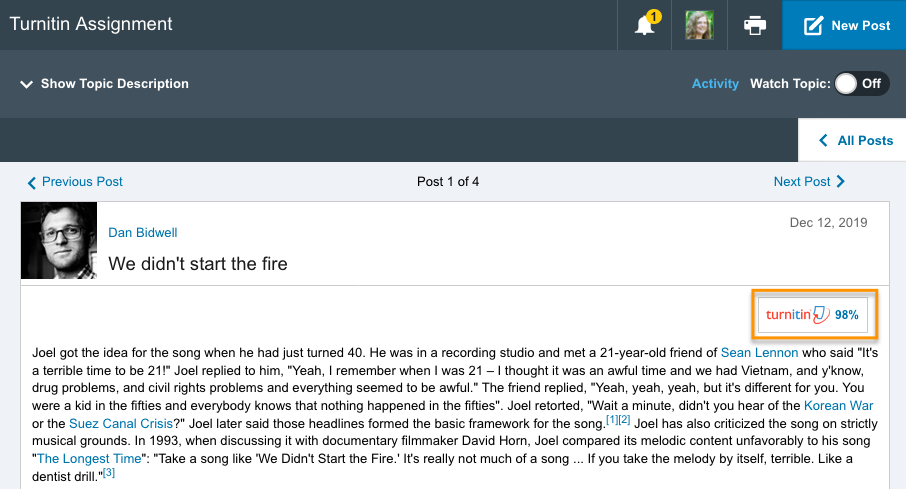Click the printer icon

[x=755, y=25]
